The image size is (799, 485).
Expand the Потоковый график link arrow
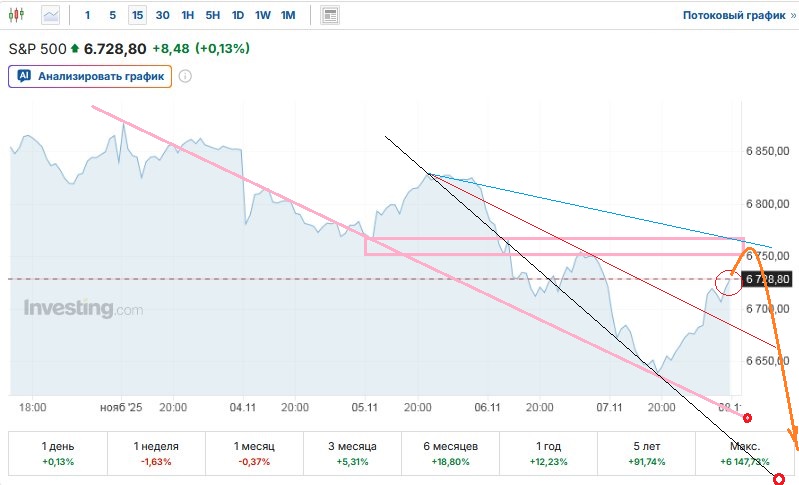[792, 15]
